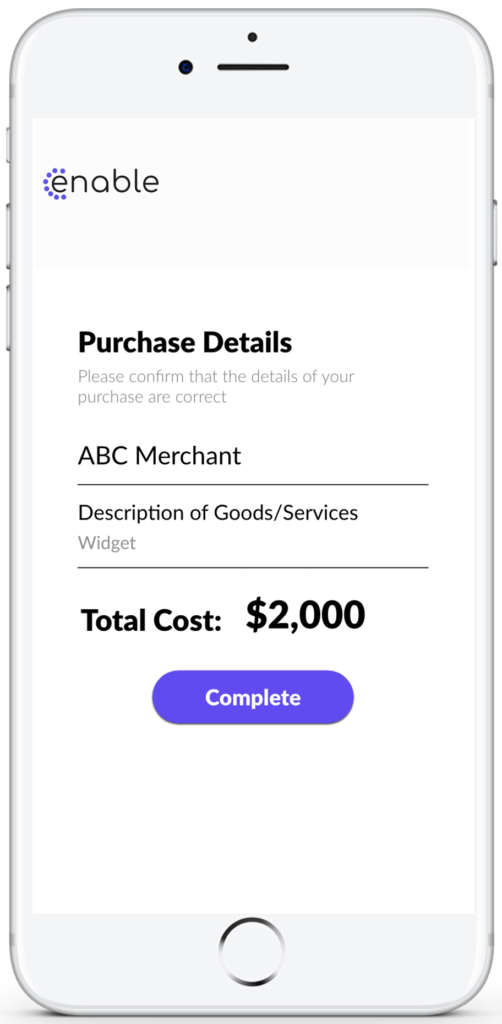Tap the front camera lens
Viewport: 502px width, 1024px height.
(x=186, y=67)
